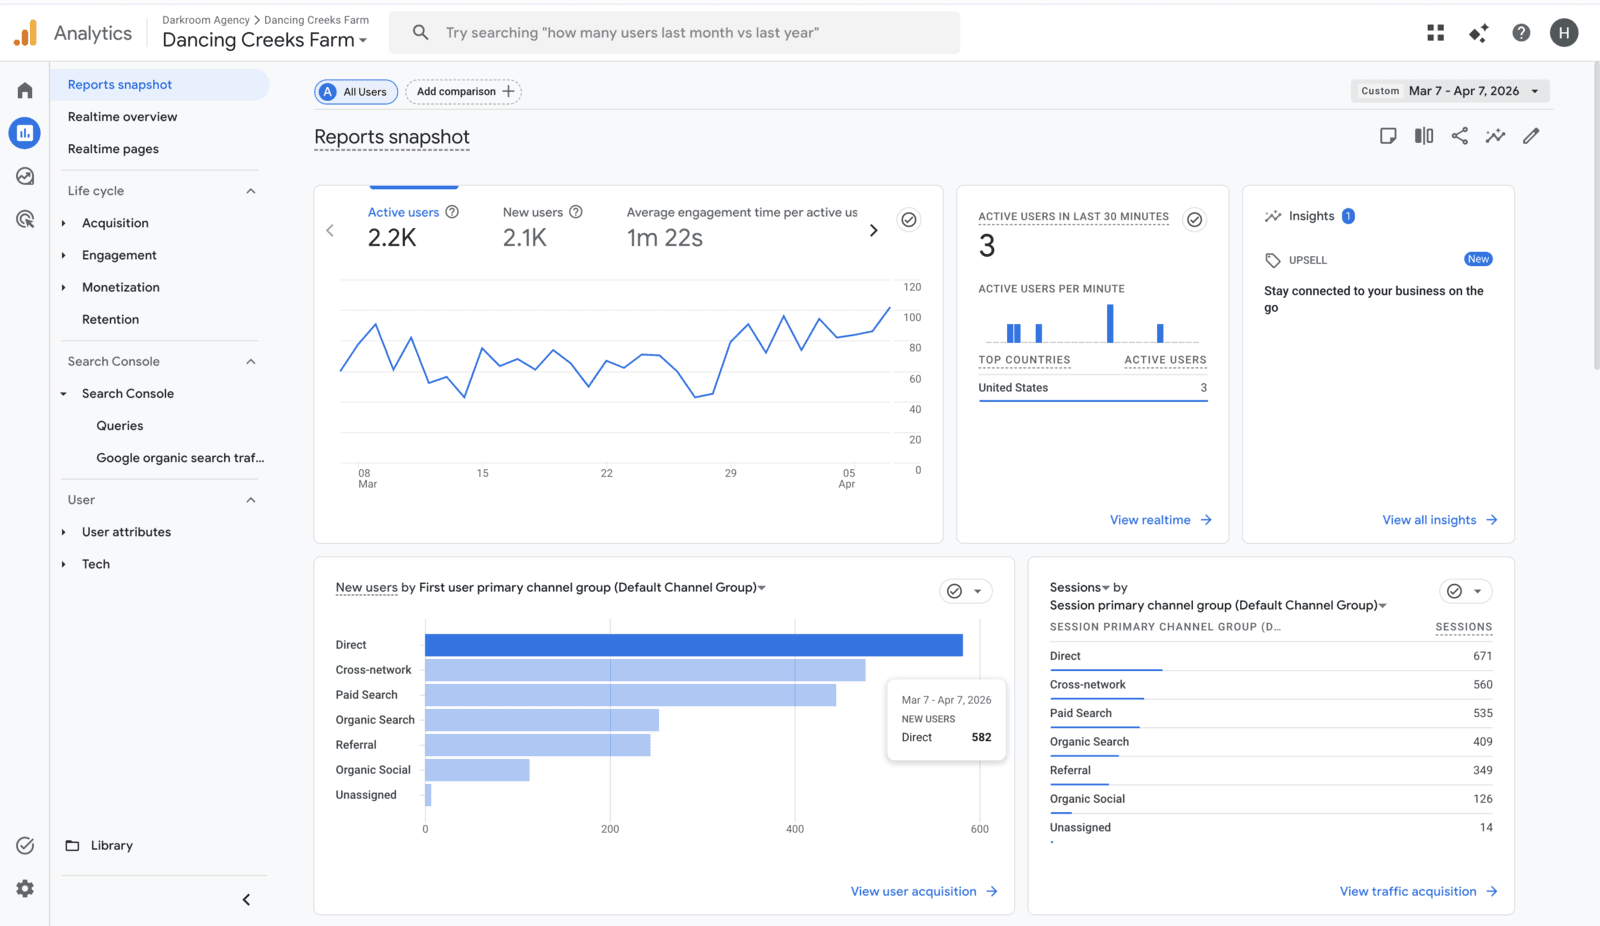
Task: Click the edit comparisons columns icon
Action: [1424, 136]
